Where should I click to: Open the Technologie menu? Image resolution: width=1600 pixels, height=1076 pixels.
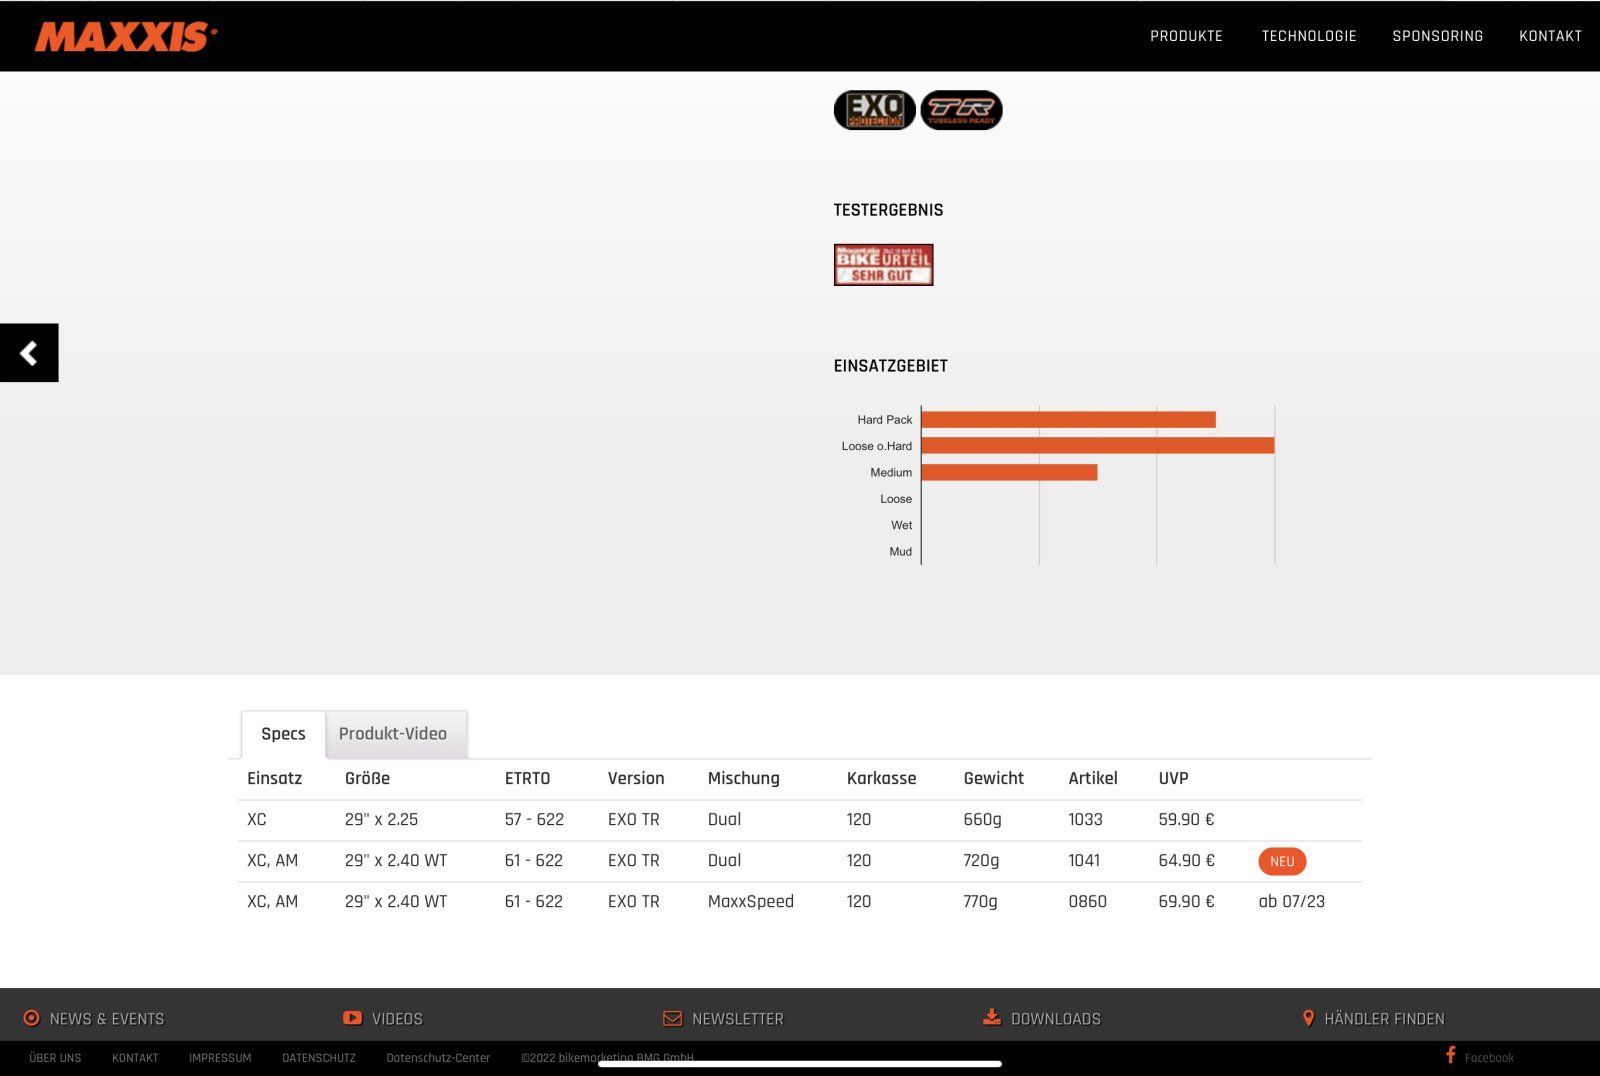pos(1308,36)
